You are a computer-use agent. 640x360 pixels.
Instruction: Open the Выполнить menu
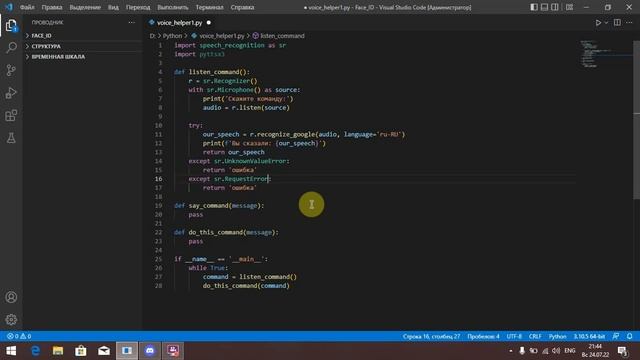[173, 7]
